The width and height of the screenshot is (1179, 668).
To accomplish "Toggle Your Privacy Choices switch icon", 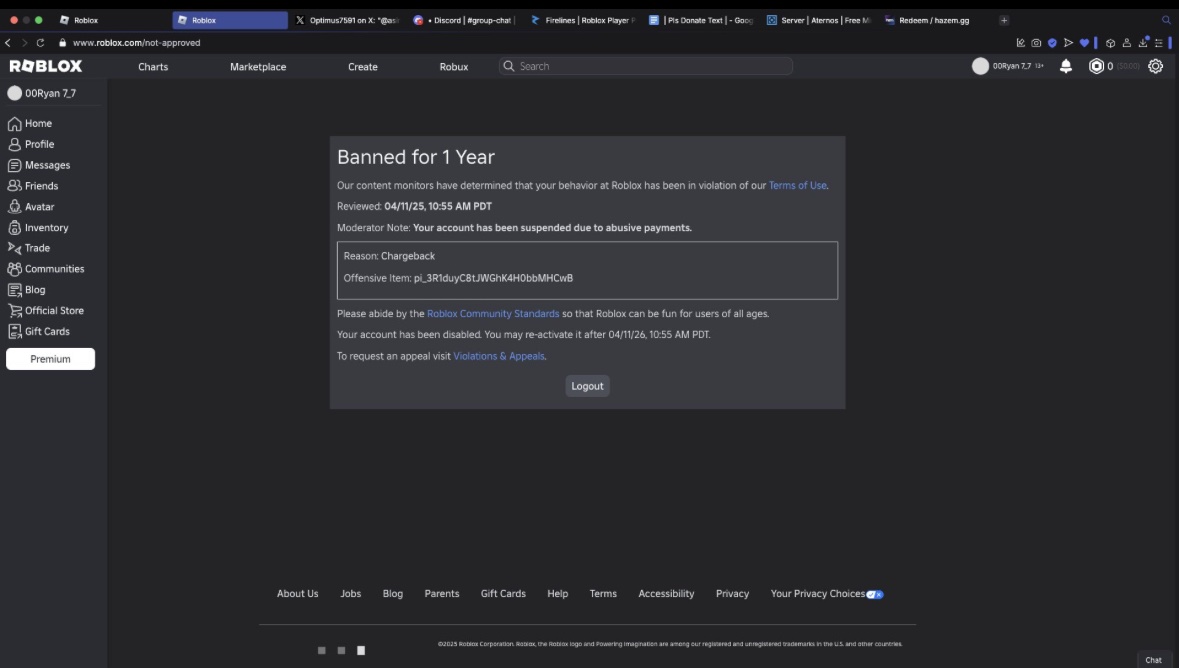I will point(874,594).
